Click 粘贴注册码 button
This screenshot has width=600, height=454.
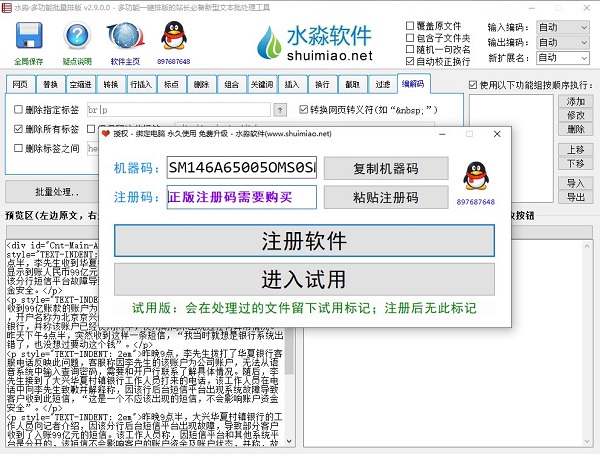pos(386,198)
